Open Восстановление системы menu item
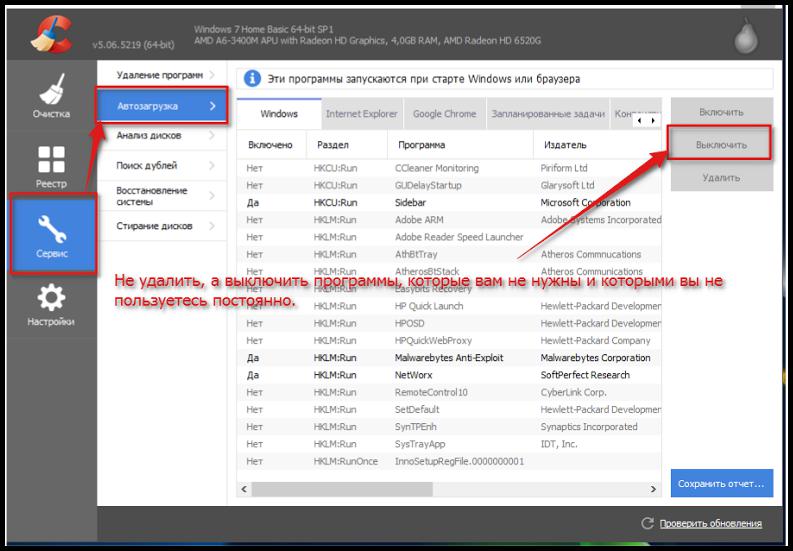Screen dimensions: 793x551 (x=162, y=196)
